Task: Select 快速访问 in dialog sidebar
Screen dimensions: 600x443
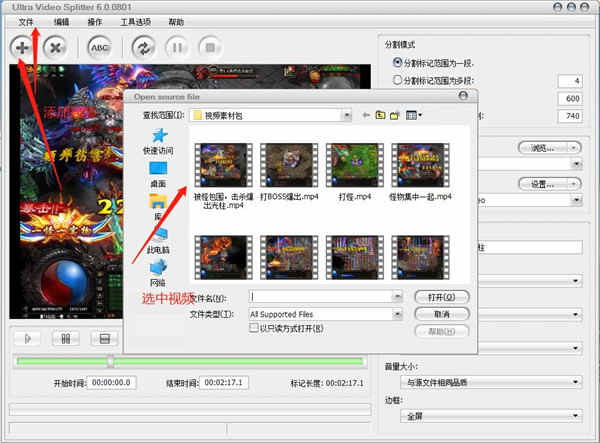Action: pyautogui.click(x=158, y=142)
